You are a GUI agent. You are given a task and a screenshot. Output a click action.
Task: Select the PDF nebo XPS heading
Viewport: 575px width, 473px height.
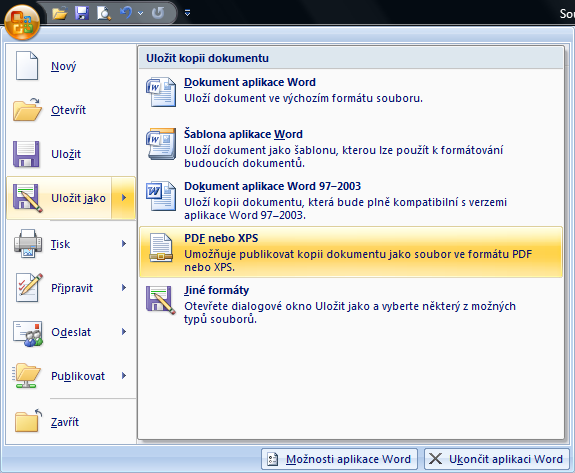(221, 238)
